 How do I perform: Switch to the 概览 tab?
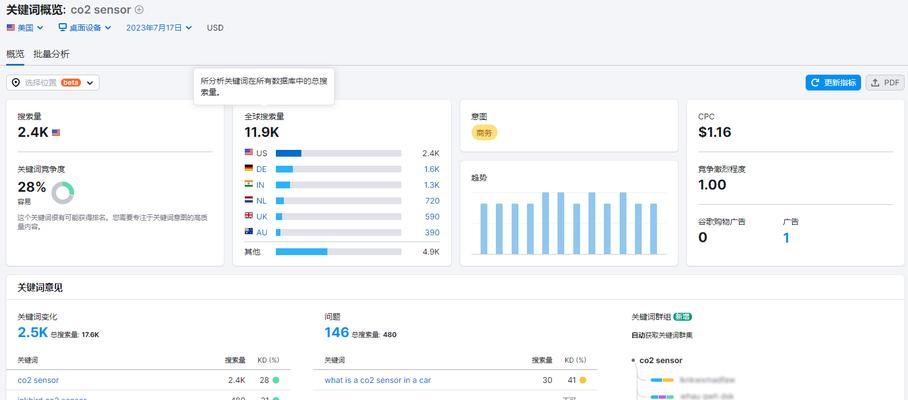point(15,54)
